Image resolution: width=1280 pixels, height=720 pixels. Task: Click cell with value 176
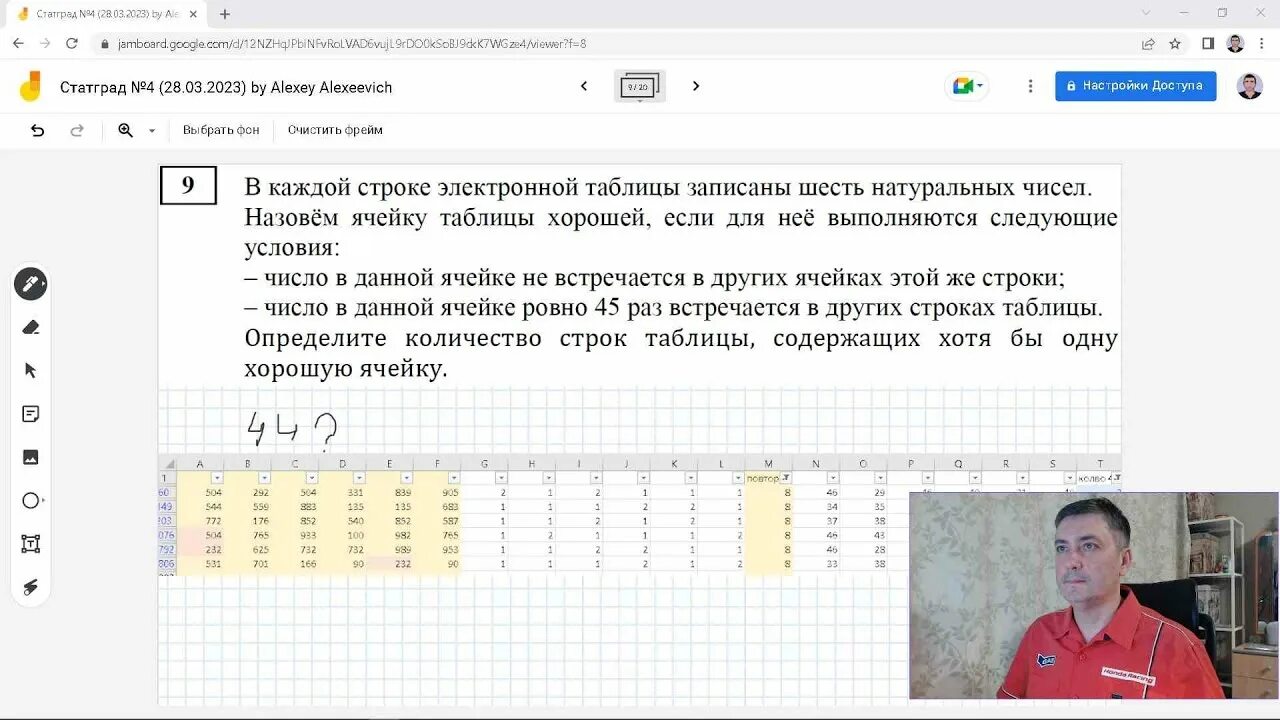coord(248,521)
